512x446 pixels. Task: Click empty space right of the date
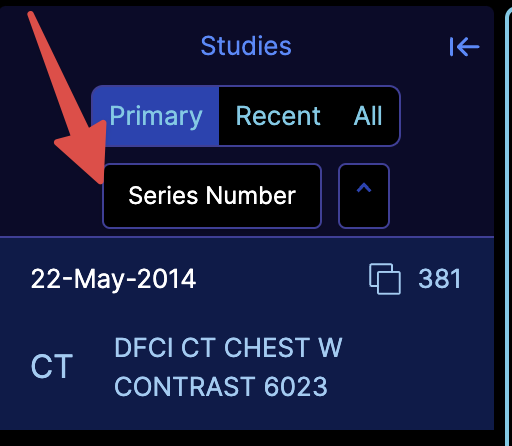280,279
